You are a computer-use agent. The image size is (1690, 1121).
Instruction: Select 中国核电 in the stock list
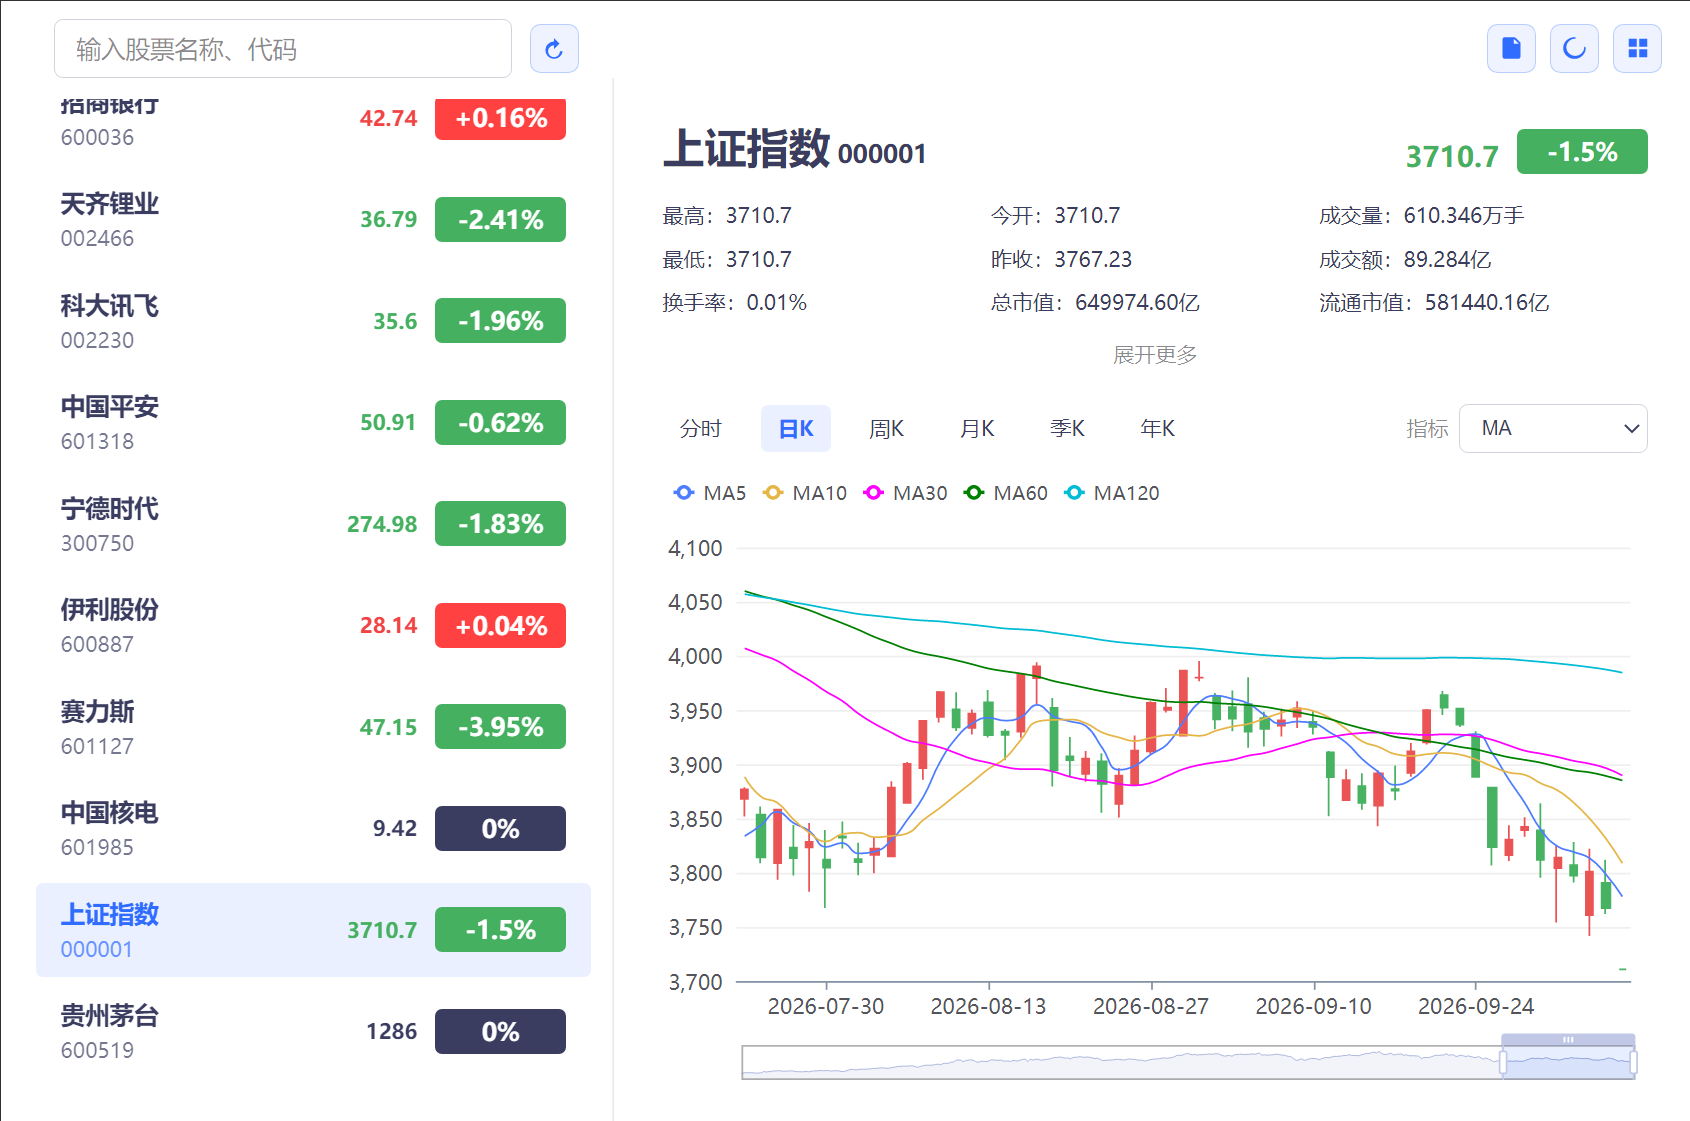(313, 829)
